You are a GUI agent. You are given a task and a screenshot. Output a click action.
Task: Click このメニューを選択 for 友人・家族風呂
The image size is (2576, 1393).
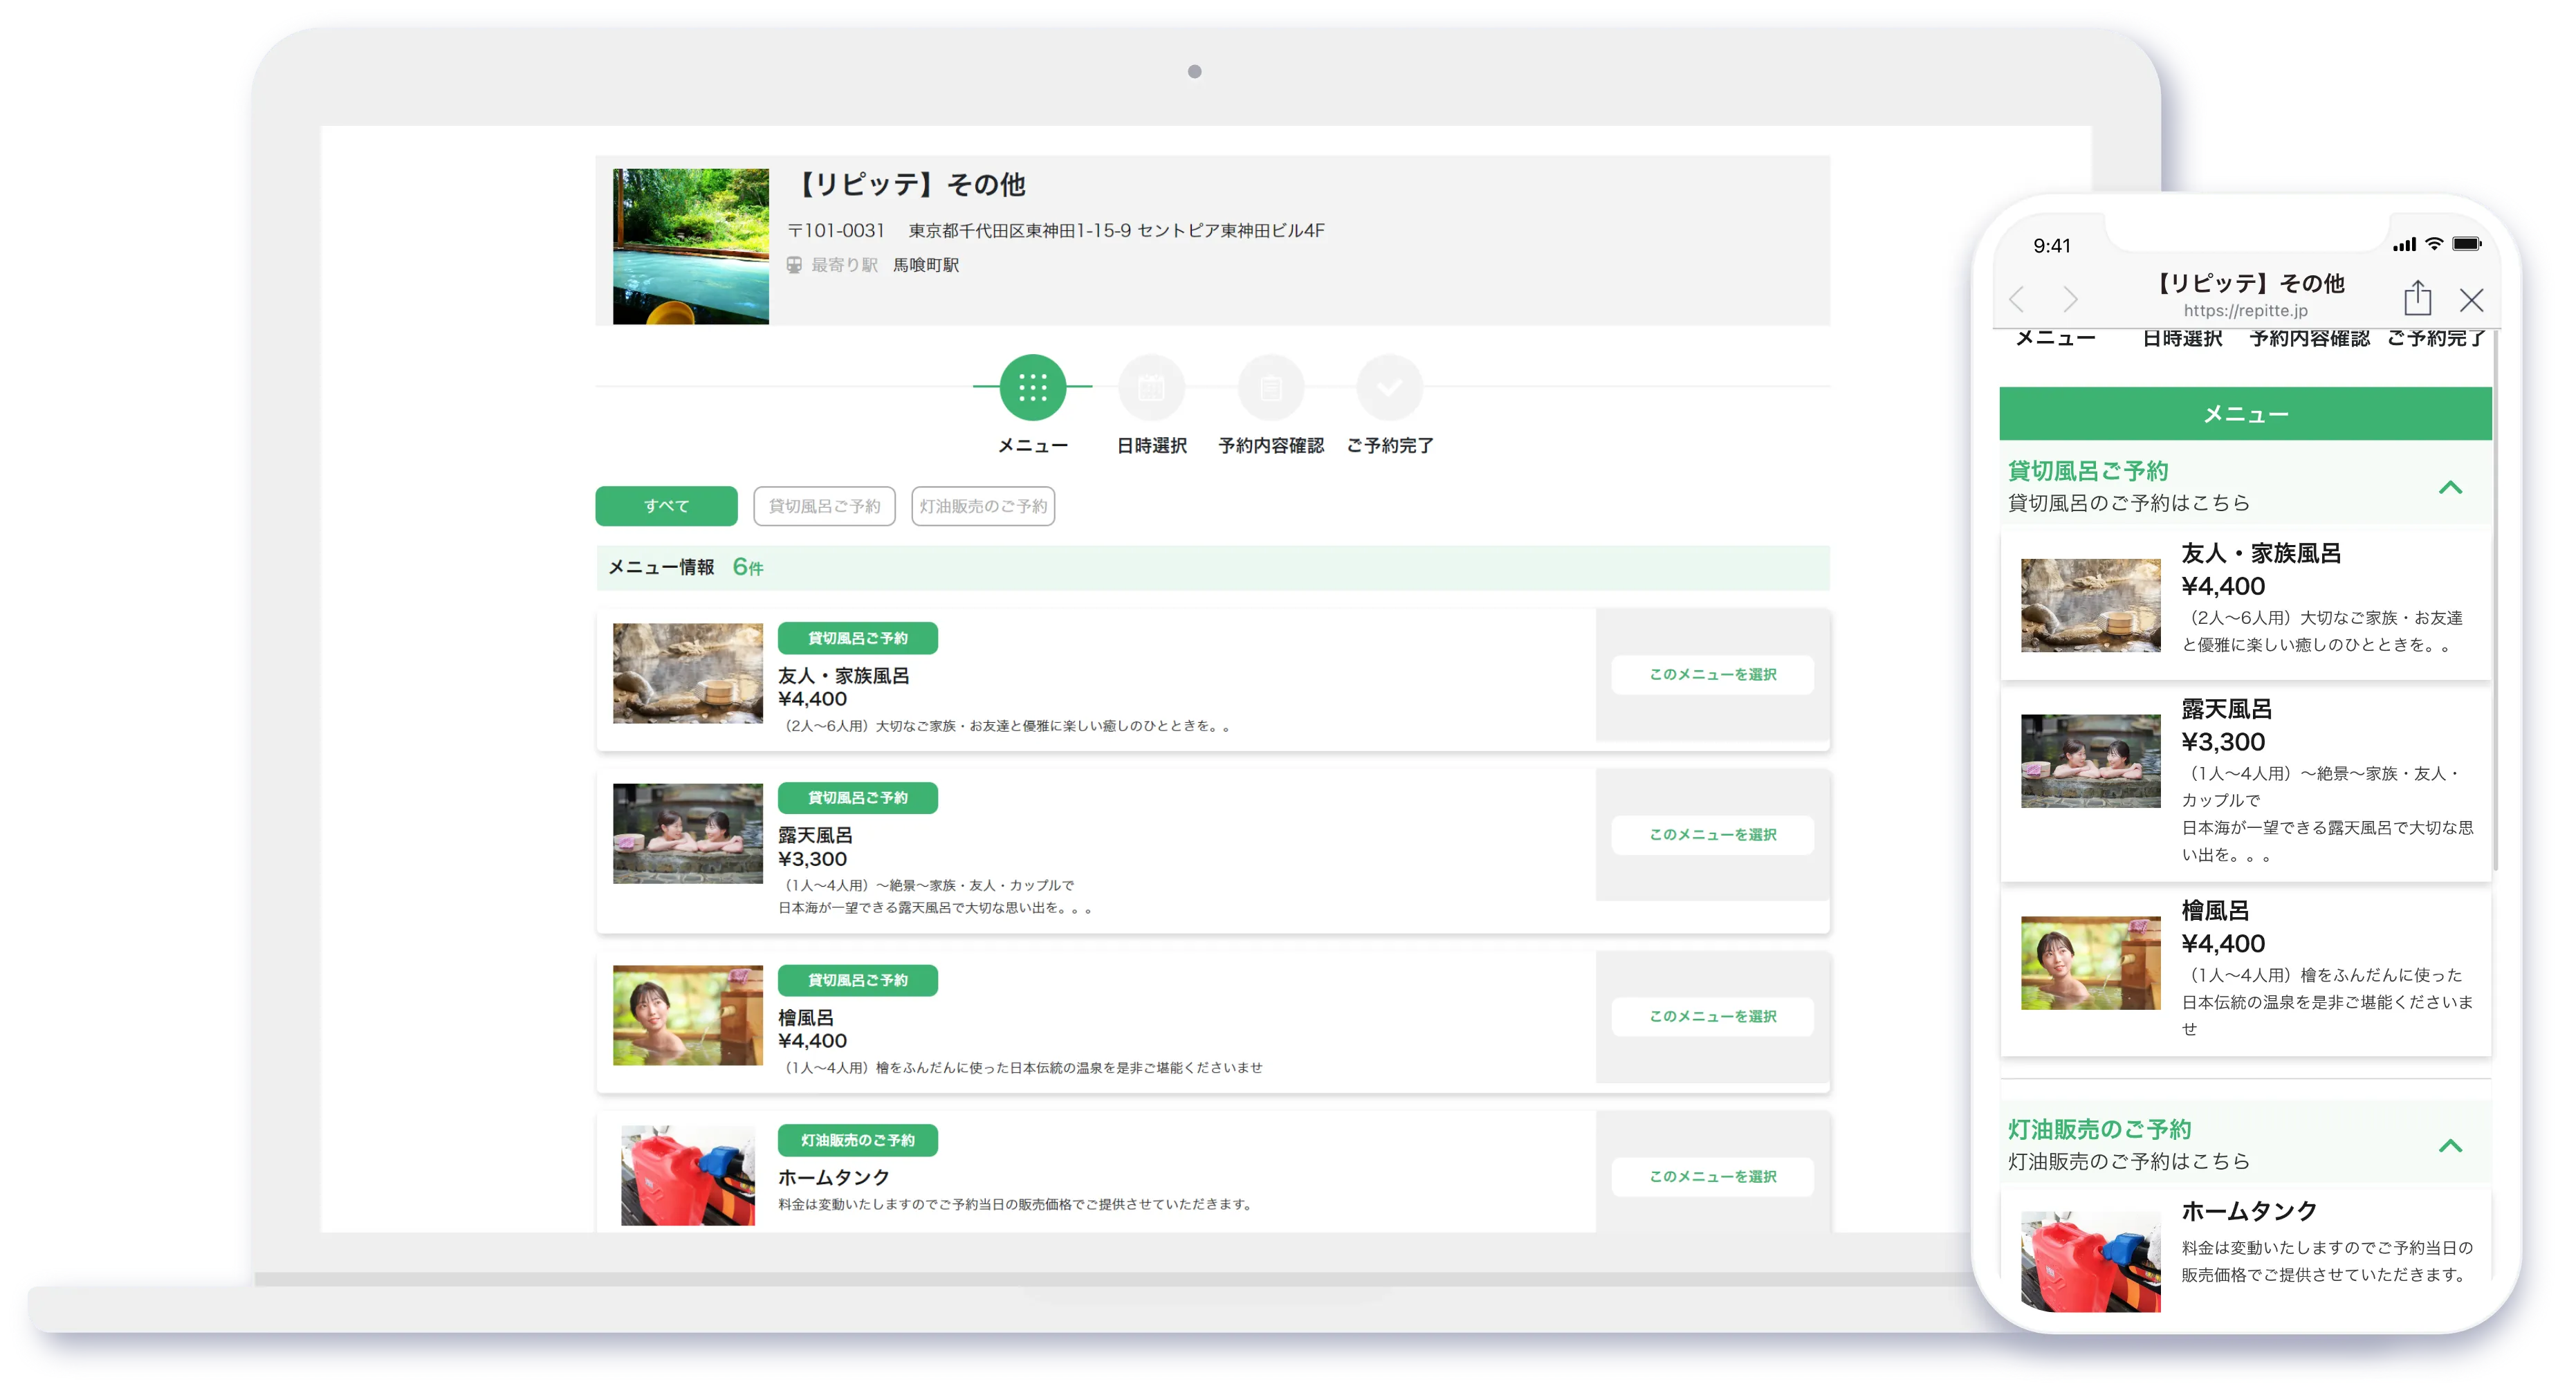(1712, 675)
